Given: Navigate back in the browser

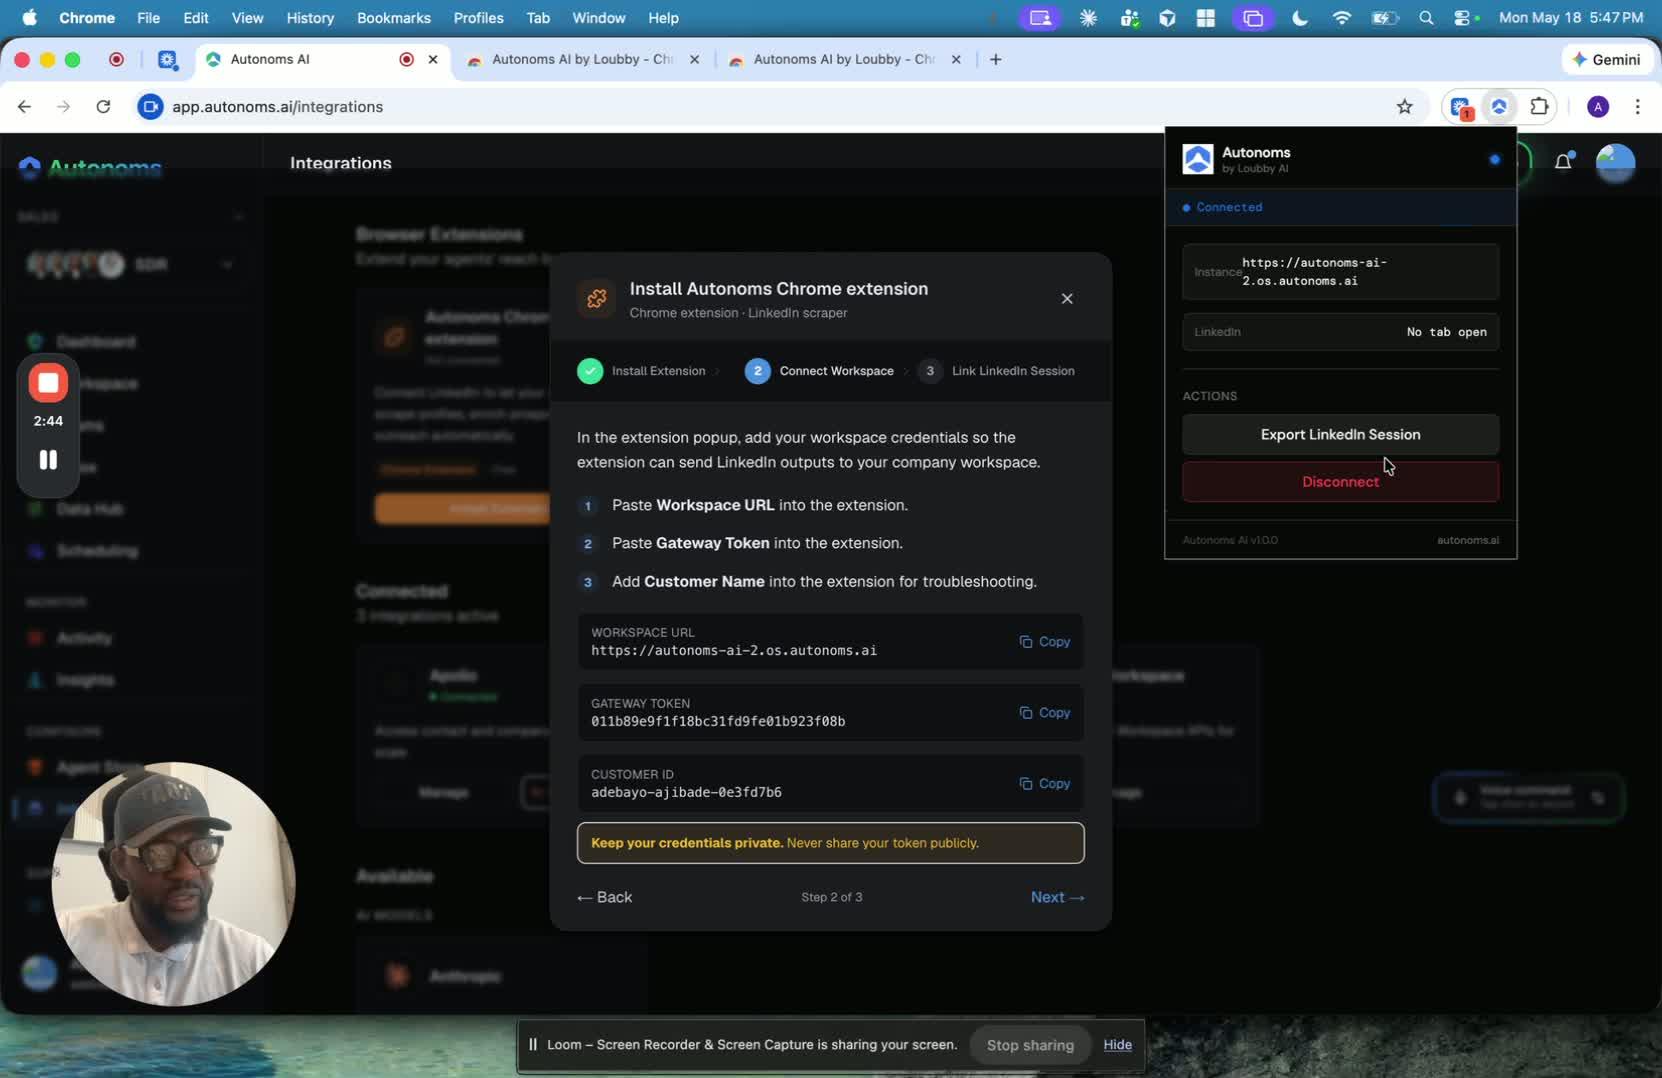Looking at the screenshot, I should pyautogui.click(x=24, y=107).
